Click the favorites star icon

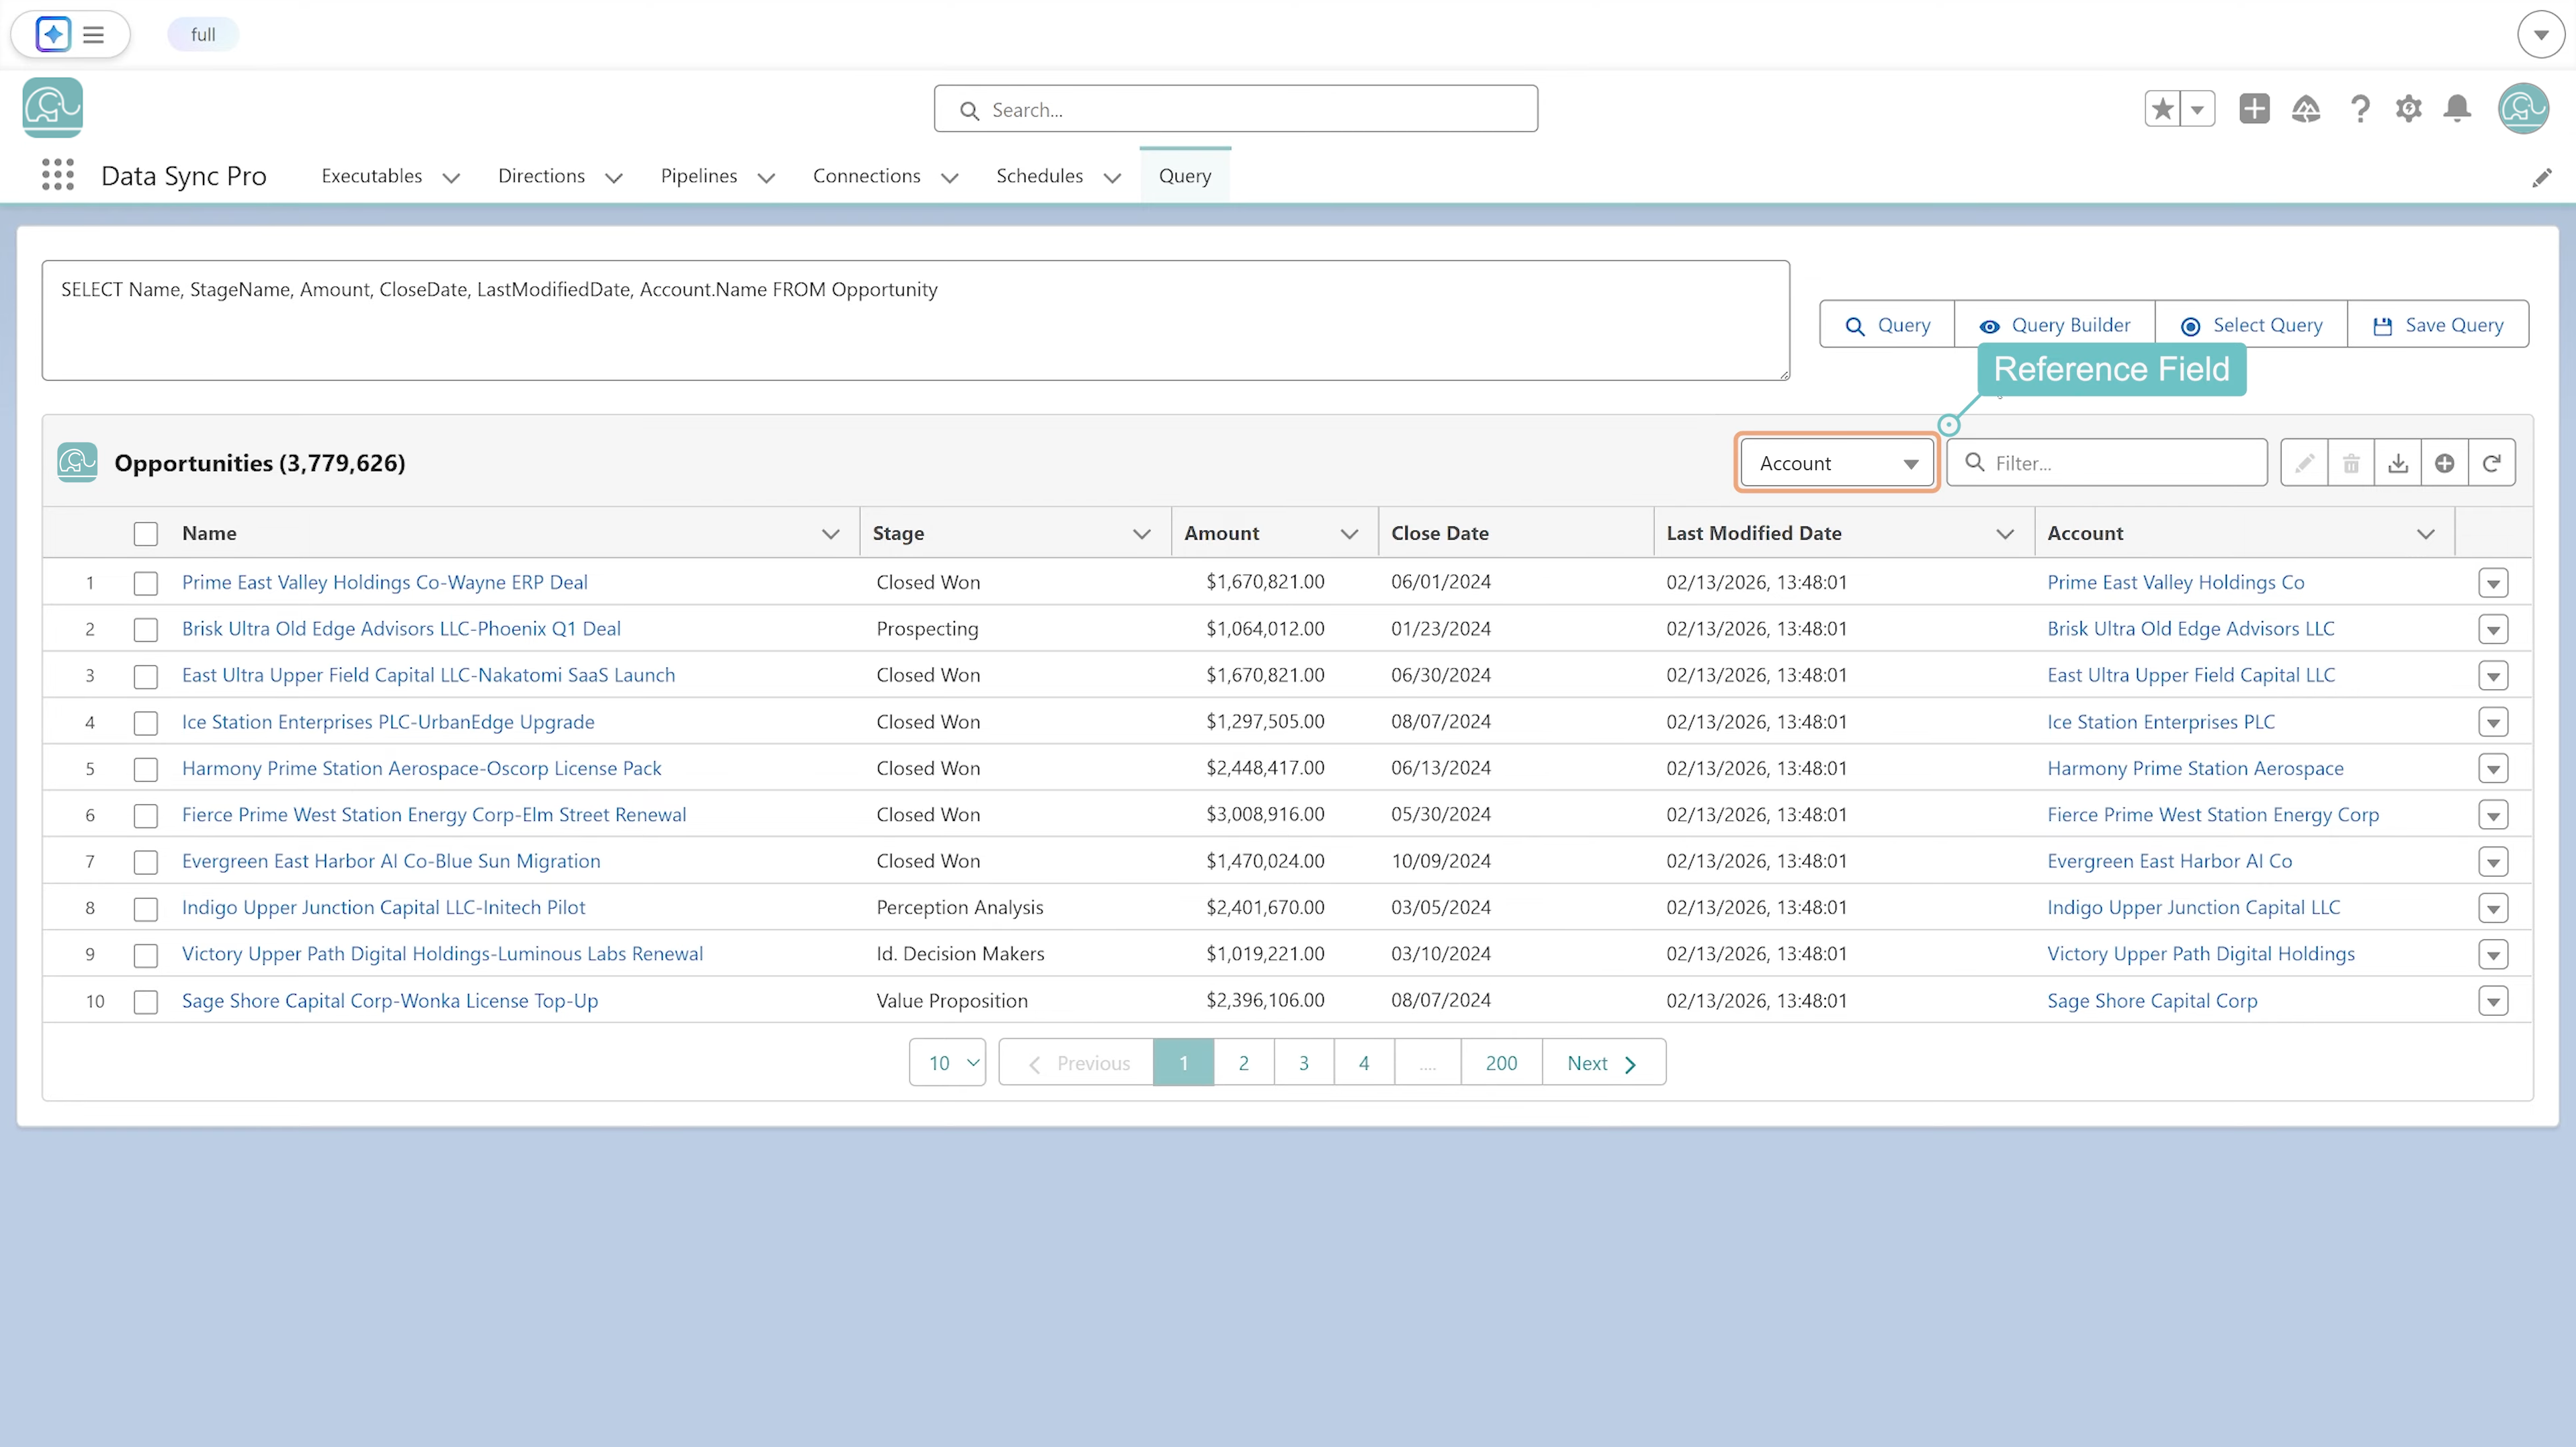pyautogui.click(x=2162, y=109)
